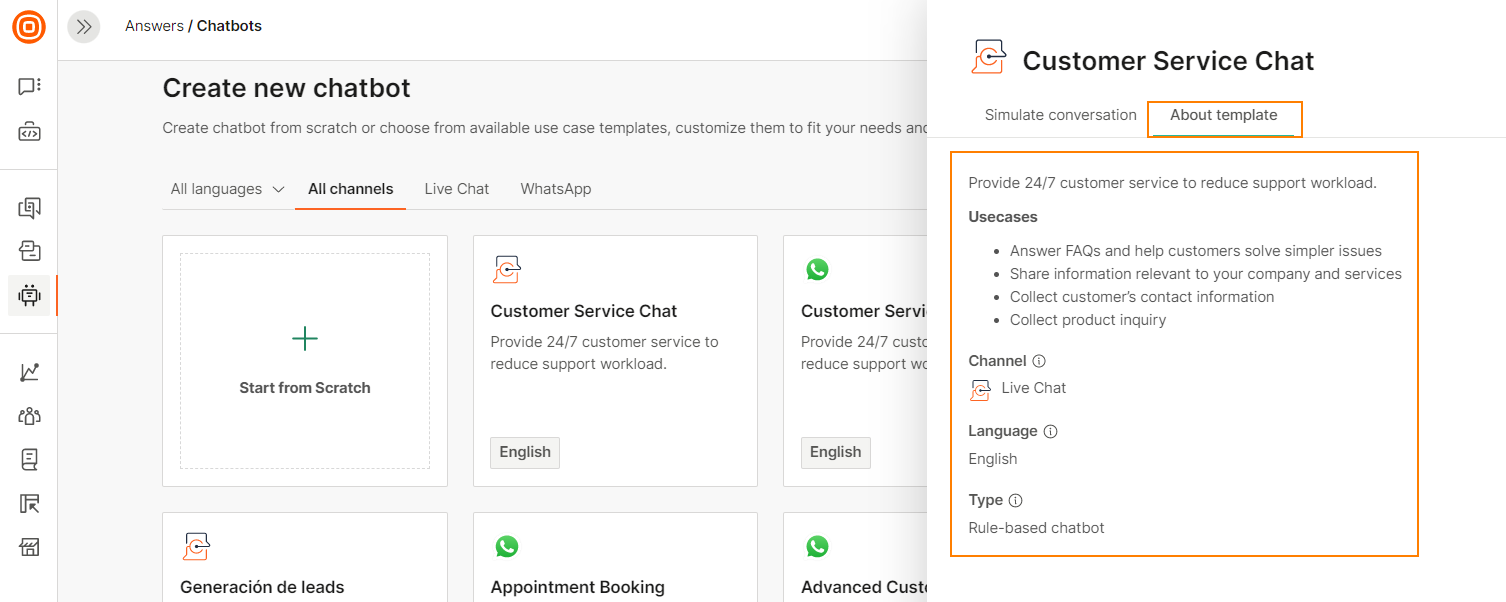This screenshot has height=602, width=1506.
Task: Click the developer code icon in sidebar
Action: point(29,131)
